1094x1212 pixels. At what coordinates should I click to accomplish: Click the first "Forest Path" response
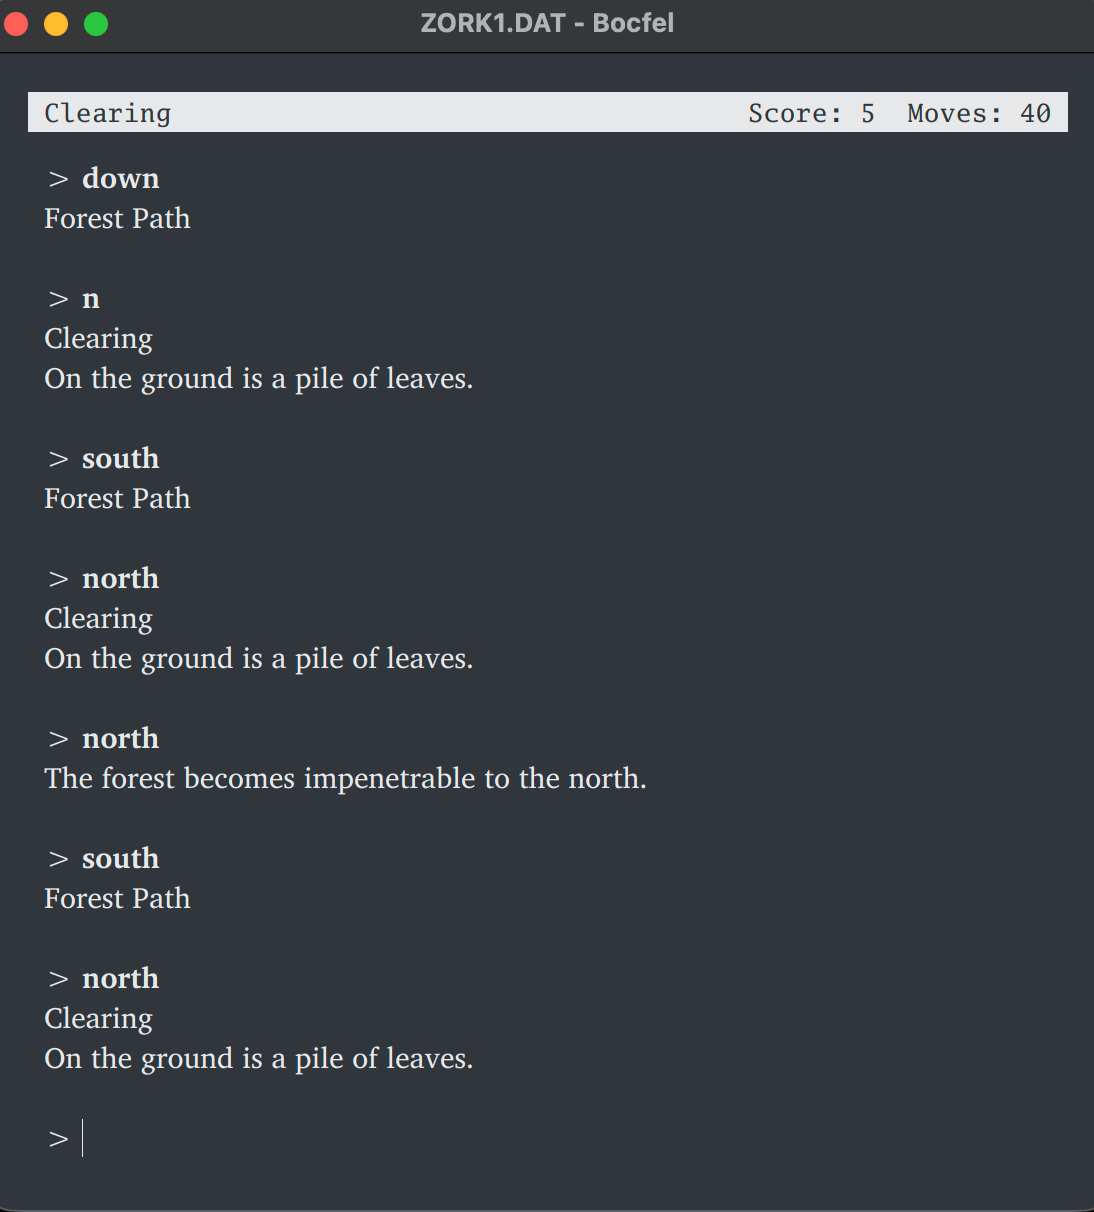117,218
